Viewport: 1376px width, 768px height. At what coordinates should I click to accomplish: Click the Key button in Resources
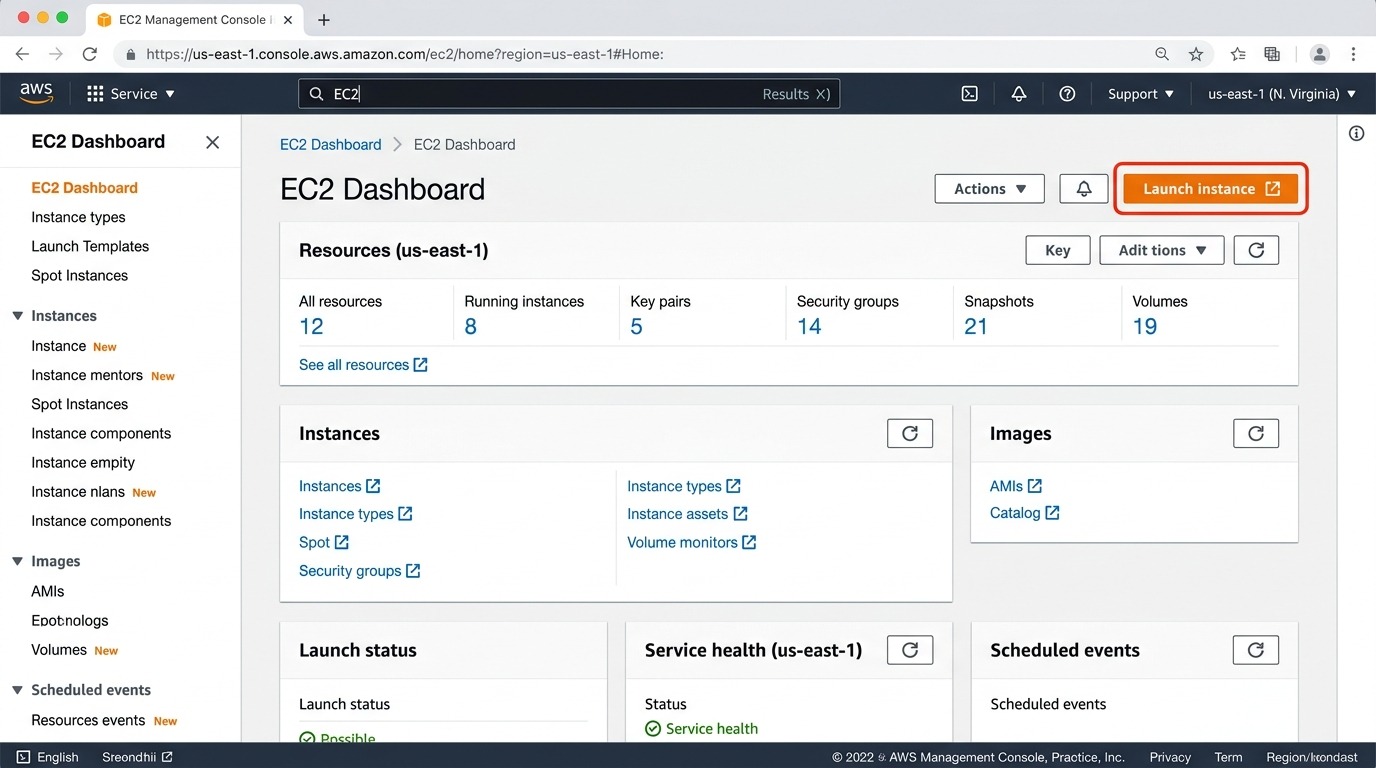pos(1057,251)
